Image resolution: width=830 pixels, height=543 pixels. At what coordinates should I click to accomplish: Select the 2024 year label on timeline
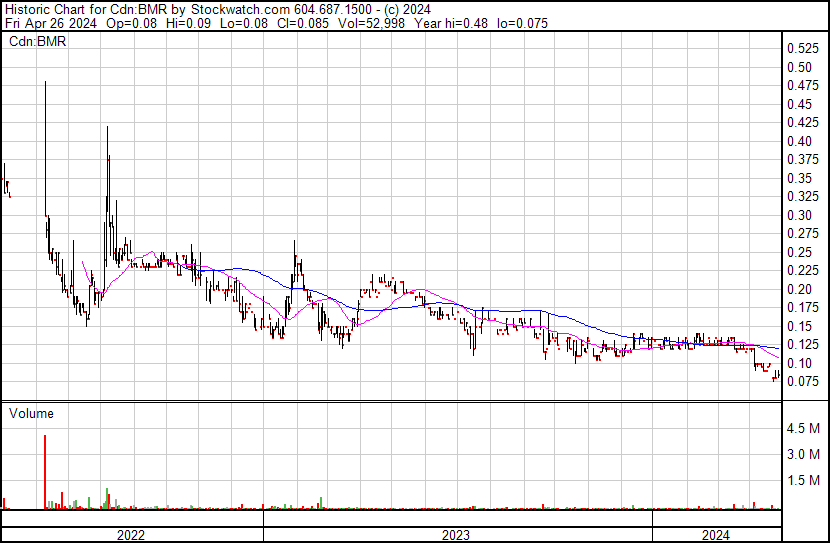[715, 534]
